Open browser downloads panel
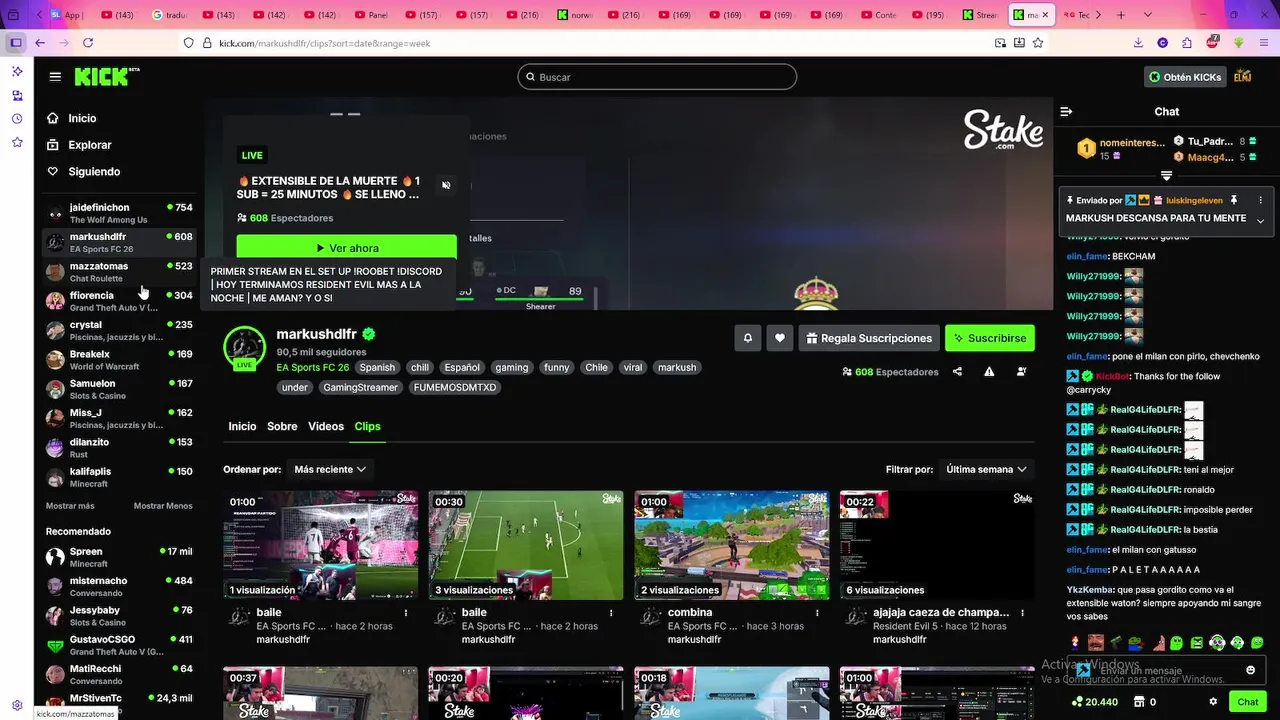This screenshot has width=1280, height=720. [x=1138, y=43]
